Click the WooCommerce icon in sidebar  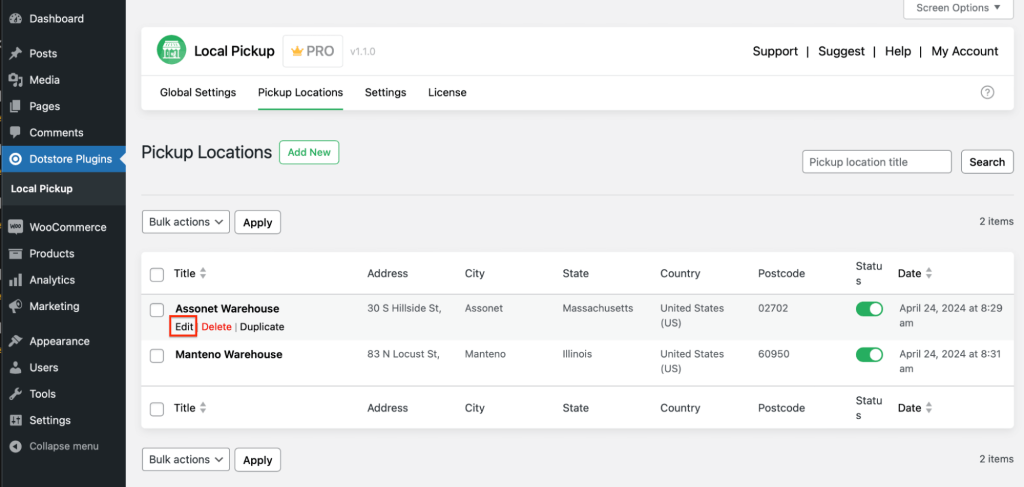[15, 227]
